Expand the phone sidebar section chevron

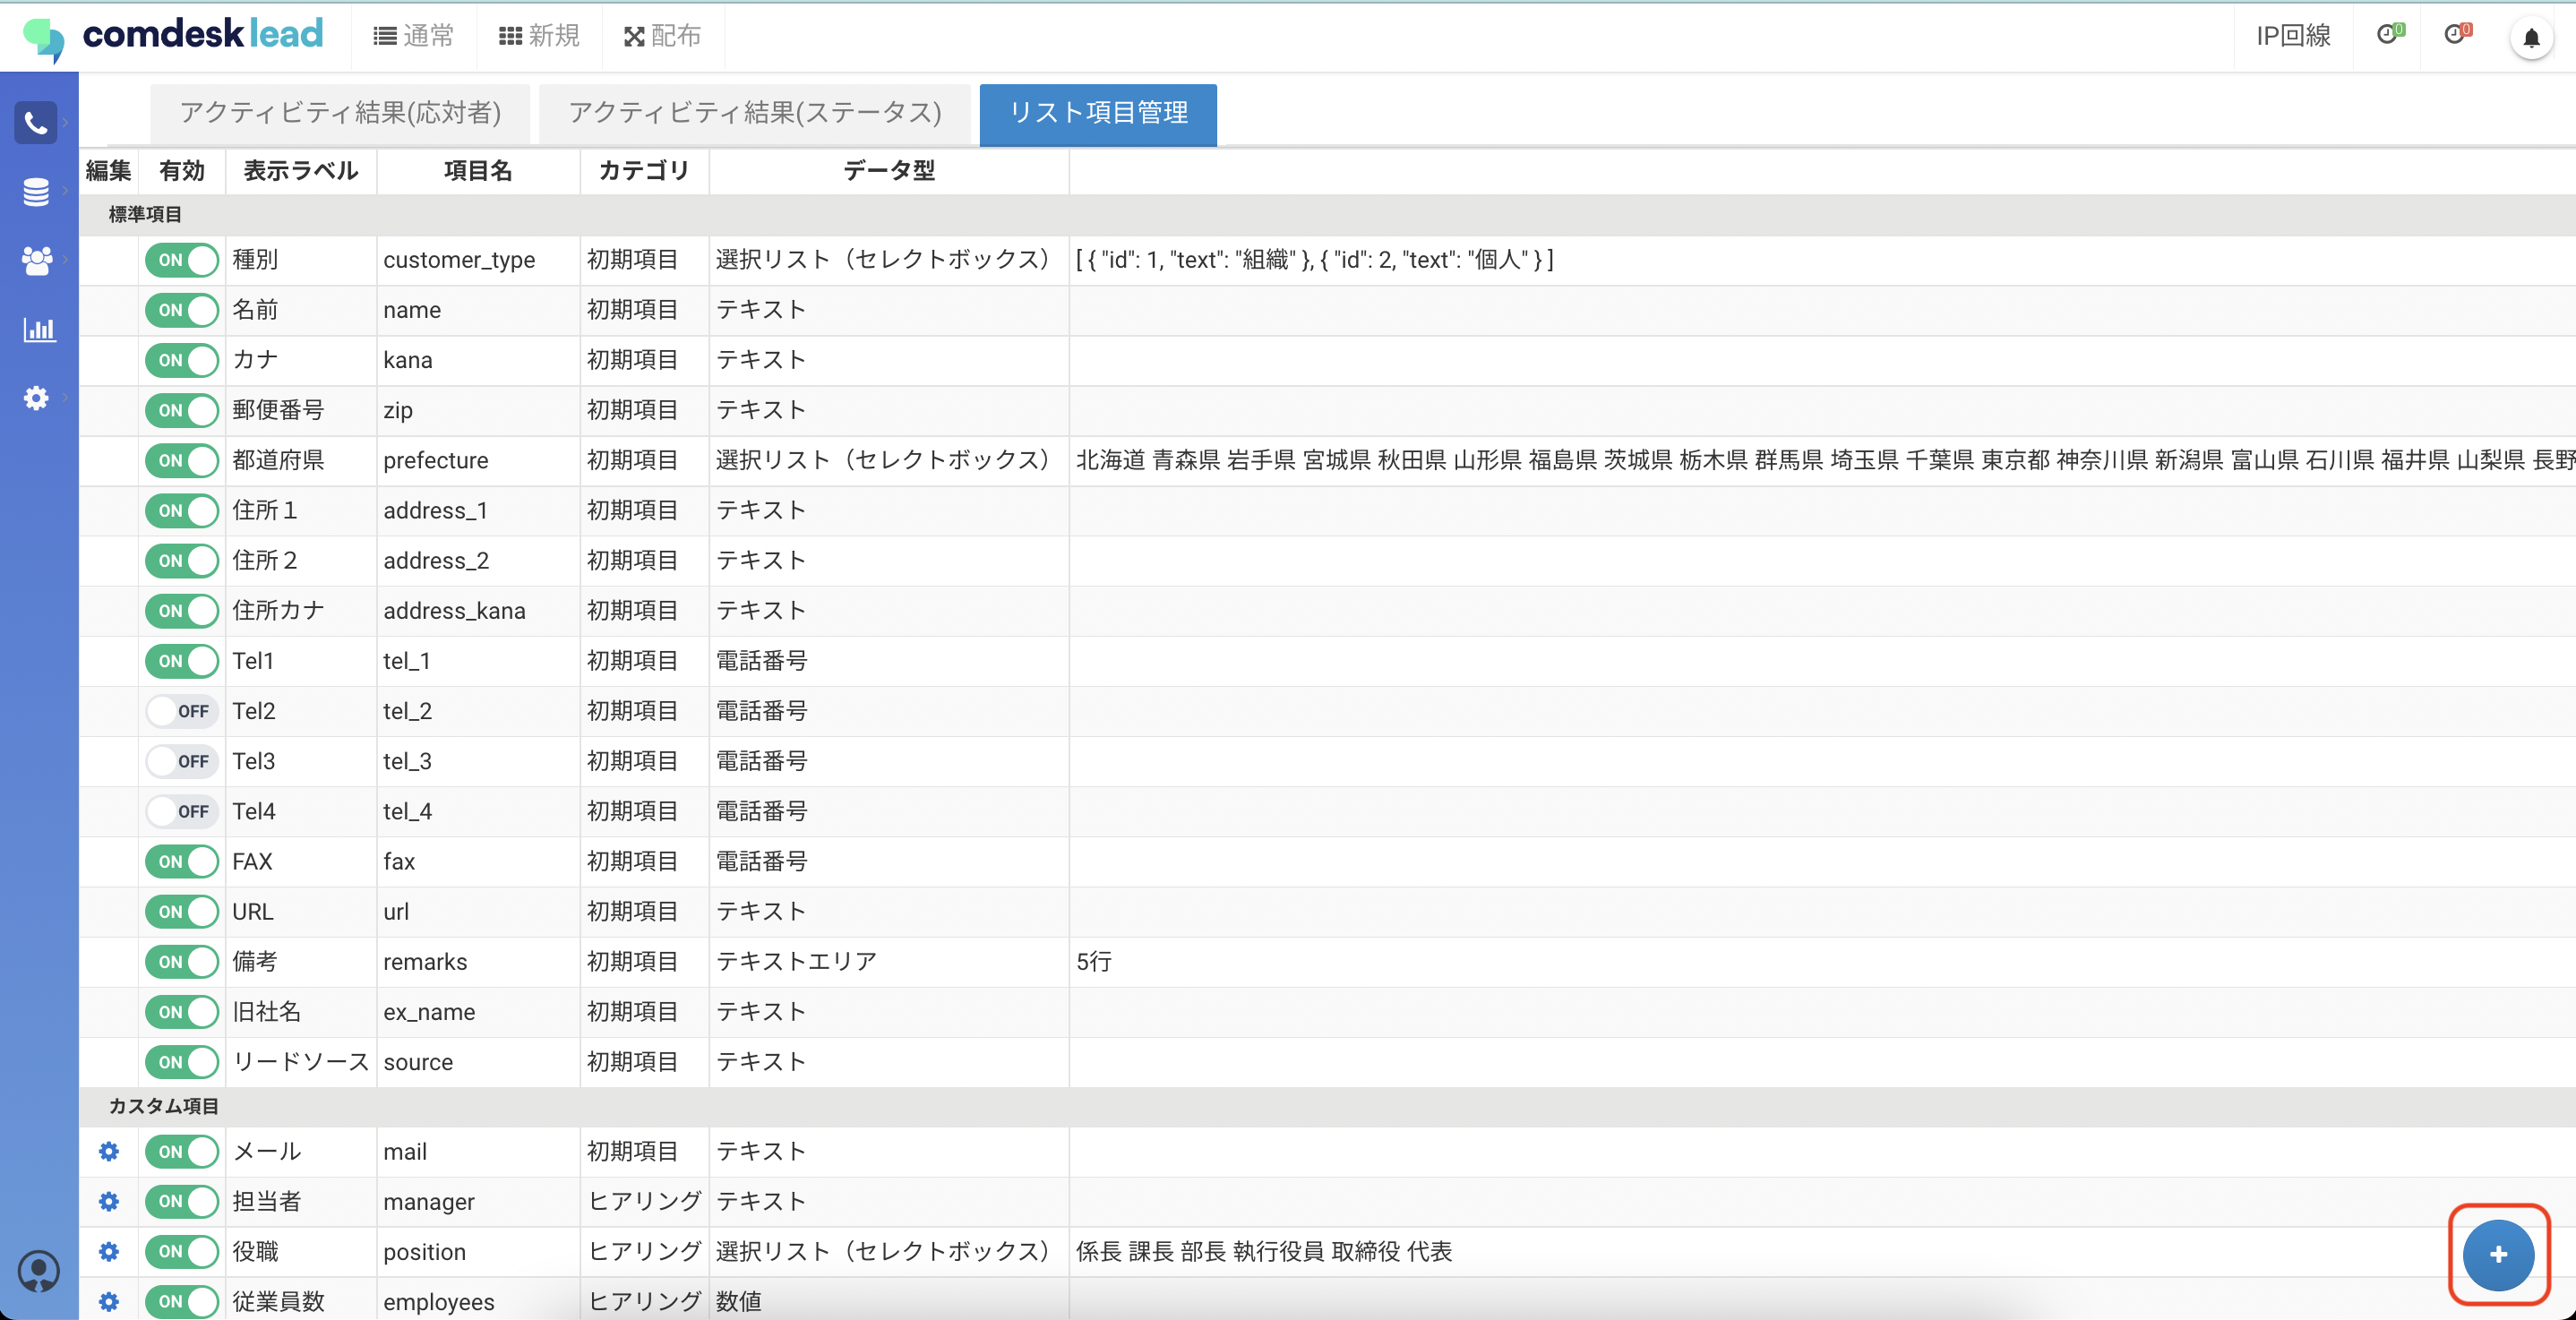66,122
